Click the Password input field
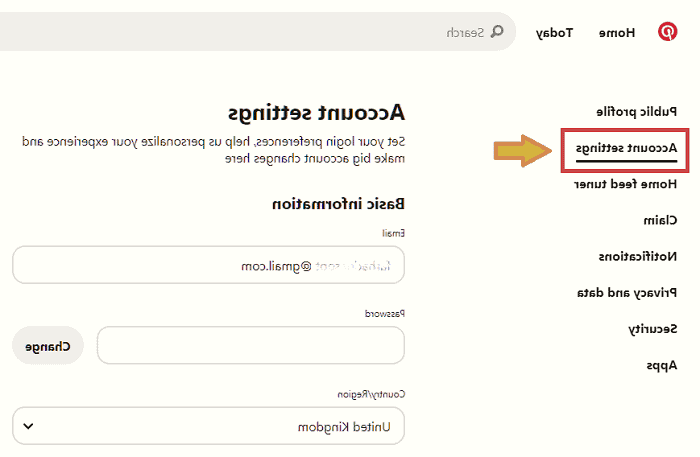The height and width of the screenshot is (457, 700). (250, 346)
